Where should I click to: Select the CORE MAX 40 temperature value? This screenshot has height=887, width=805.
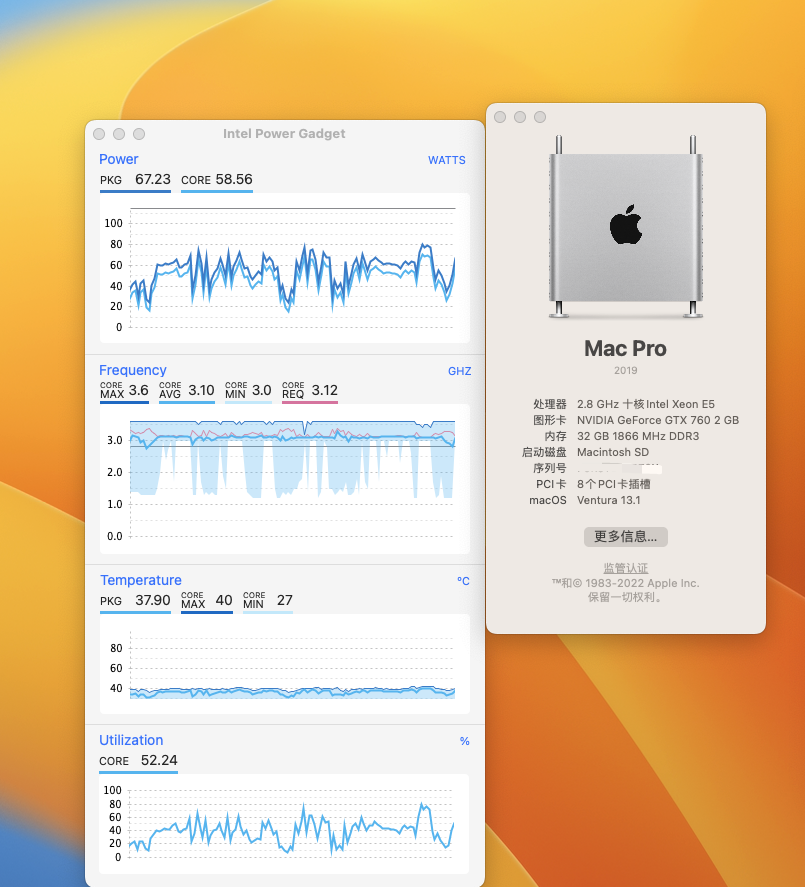(x=207, y=601)
